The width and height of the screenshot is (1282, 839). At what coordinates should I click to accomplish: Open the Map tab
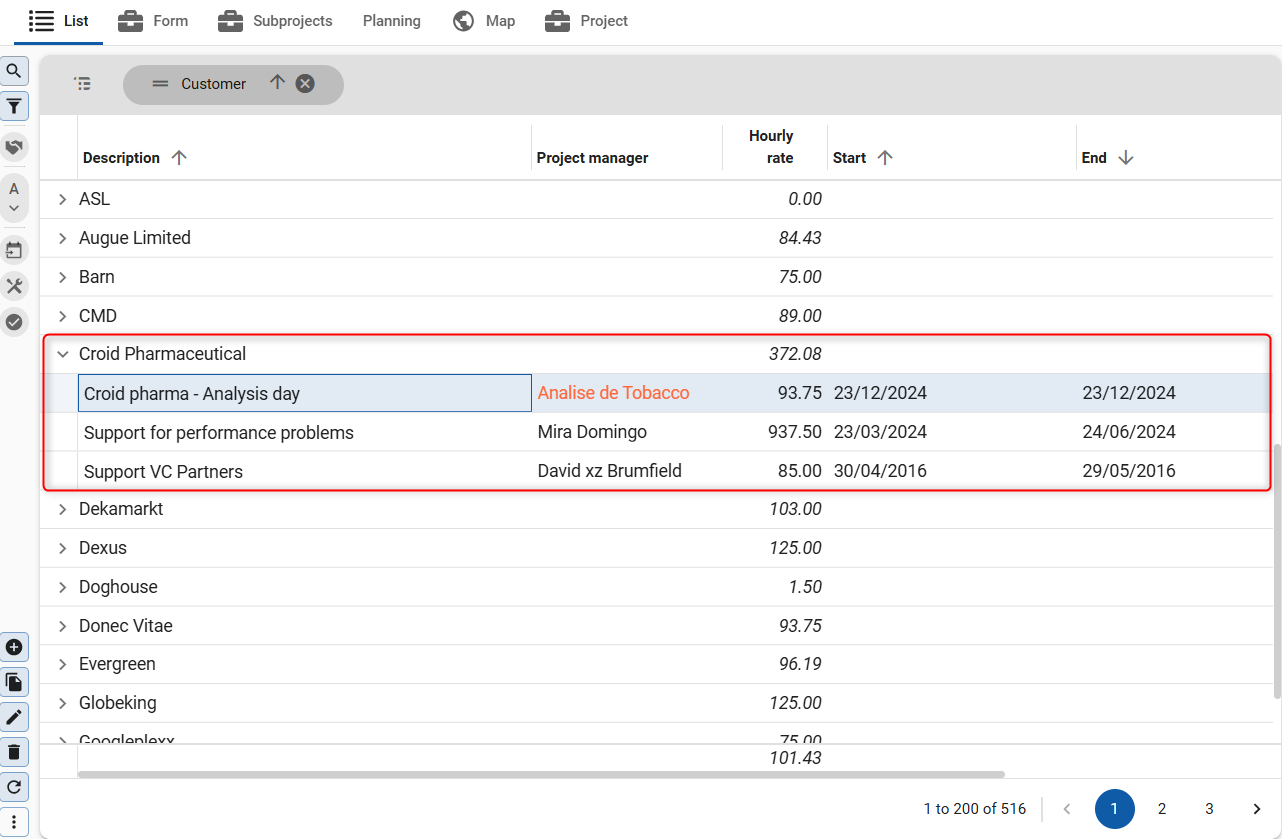tap(484, 21)
